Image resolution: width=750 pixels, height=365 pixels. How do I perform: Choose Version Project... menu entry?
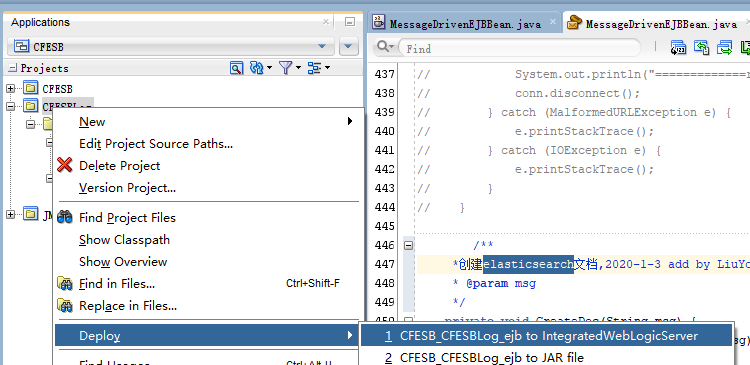pyautogui.click(x=208, y=188)
